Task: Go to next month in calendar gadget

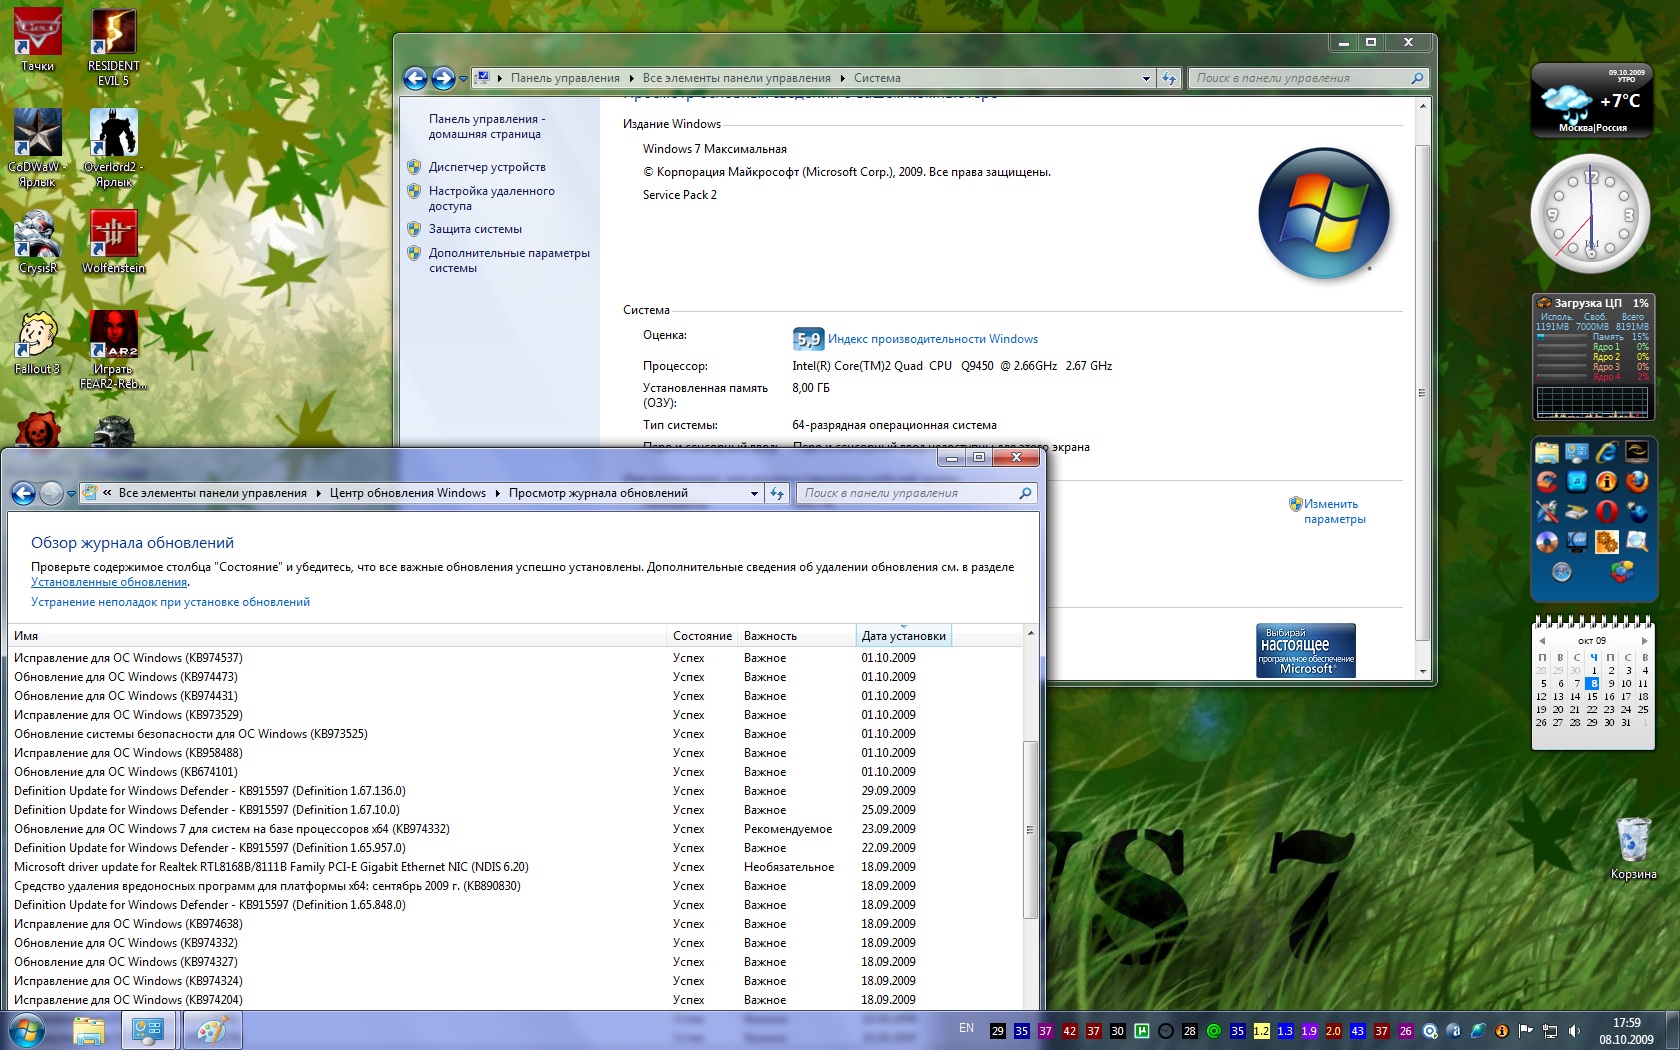Action: pos(1643,640)
